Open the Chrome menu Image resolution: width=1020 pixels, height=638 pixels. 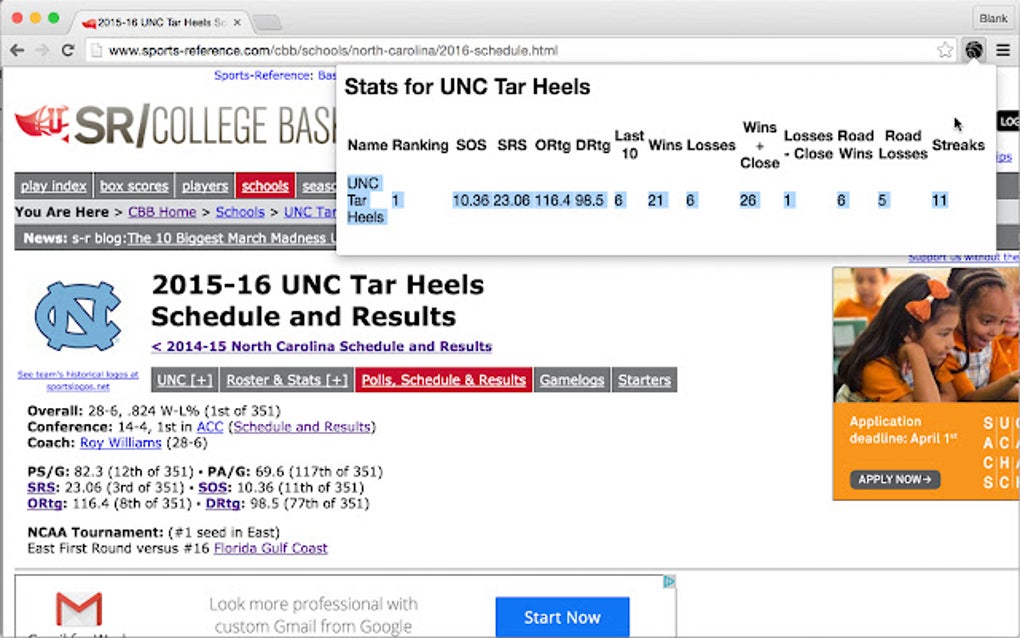coord(1003,49)
